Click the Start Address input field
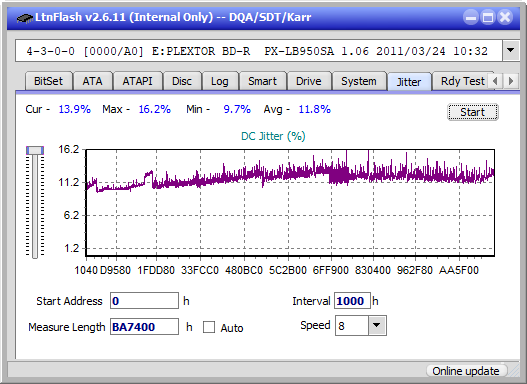Viewport: 527px width, 384px height. tap(145, 301)
